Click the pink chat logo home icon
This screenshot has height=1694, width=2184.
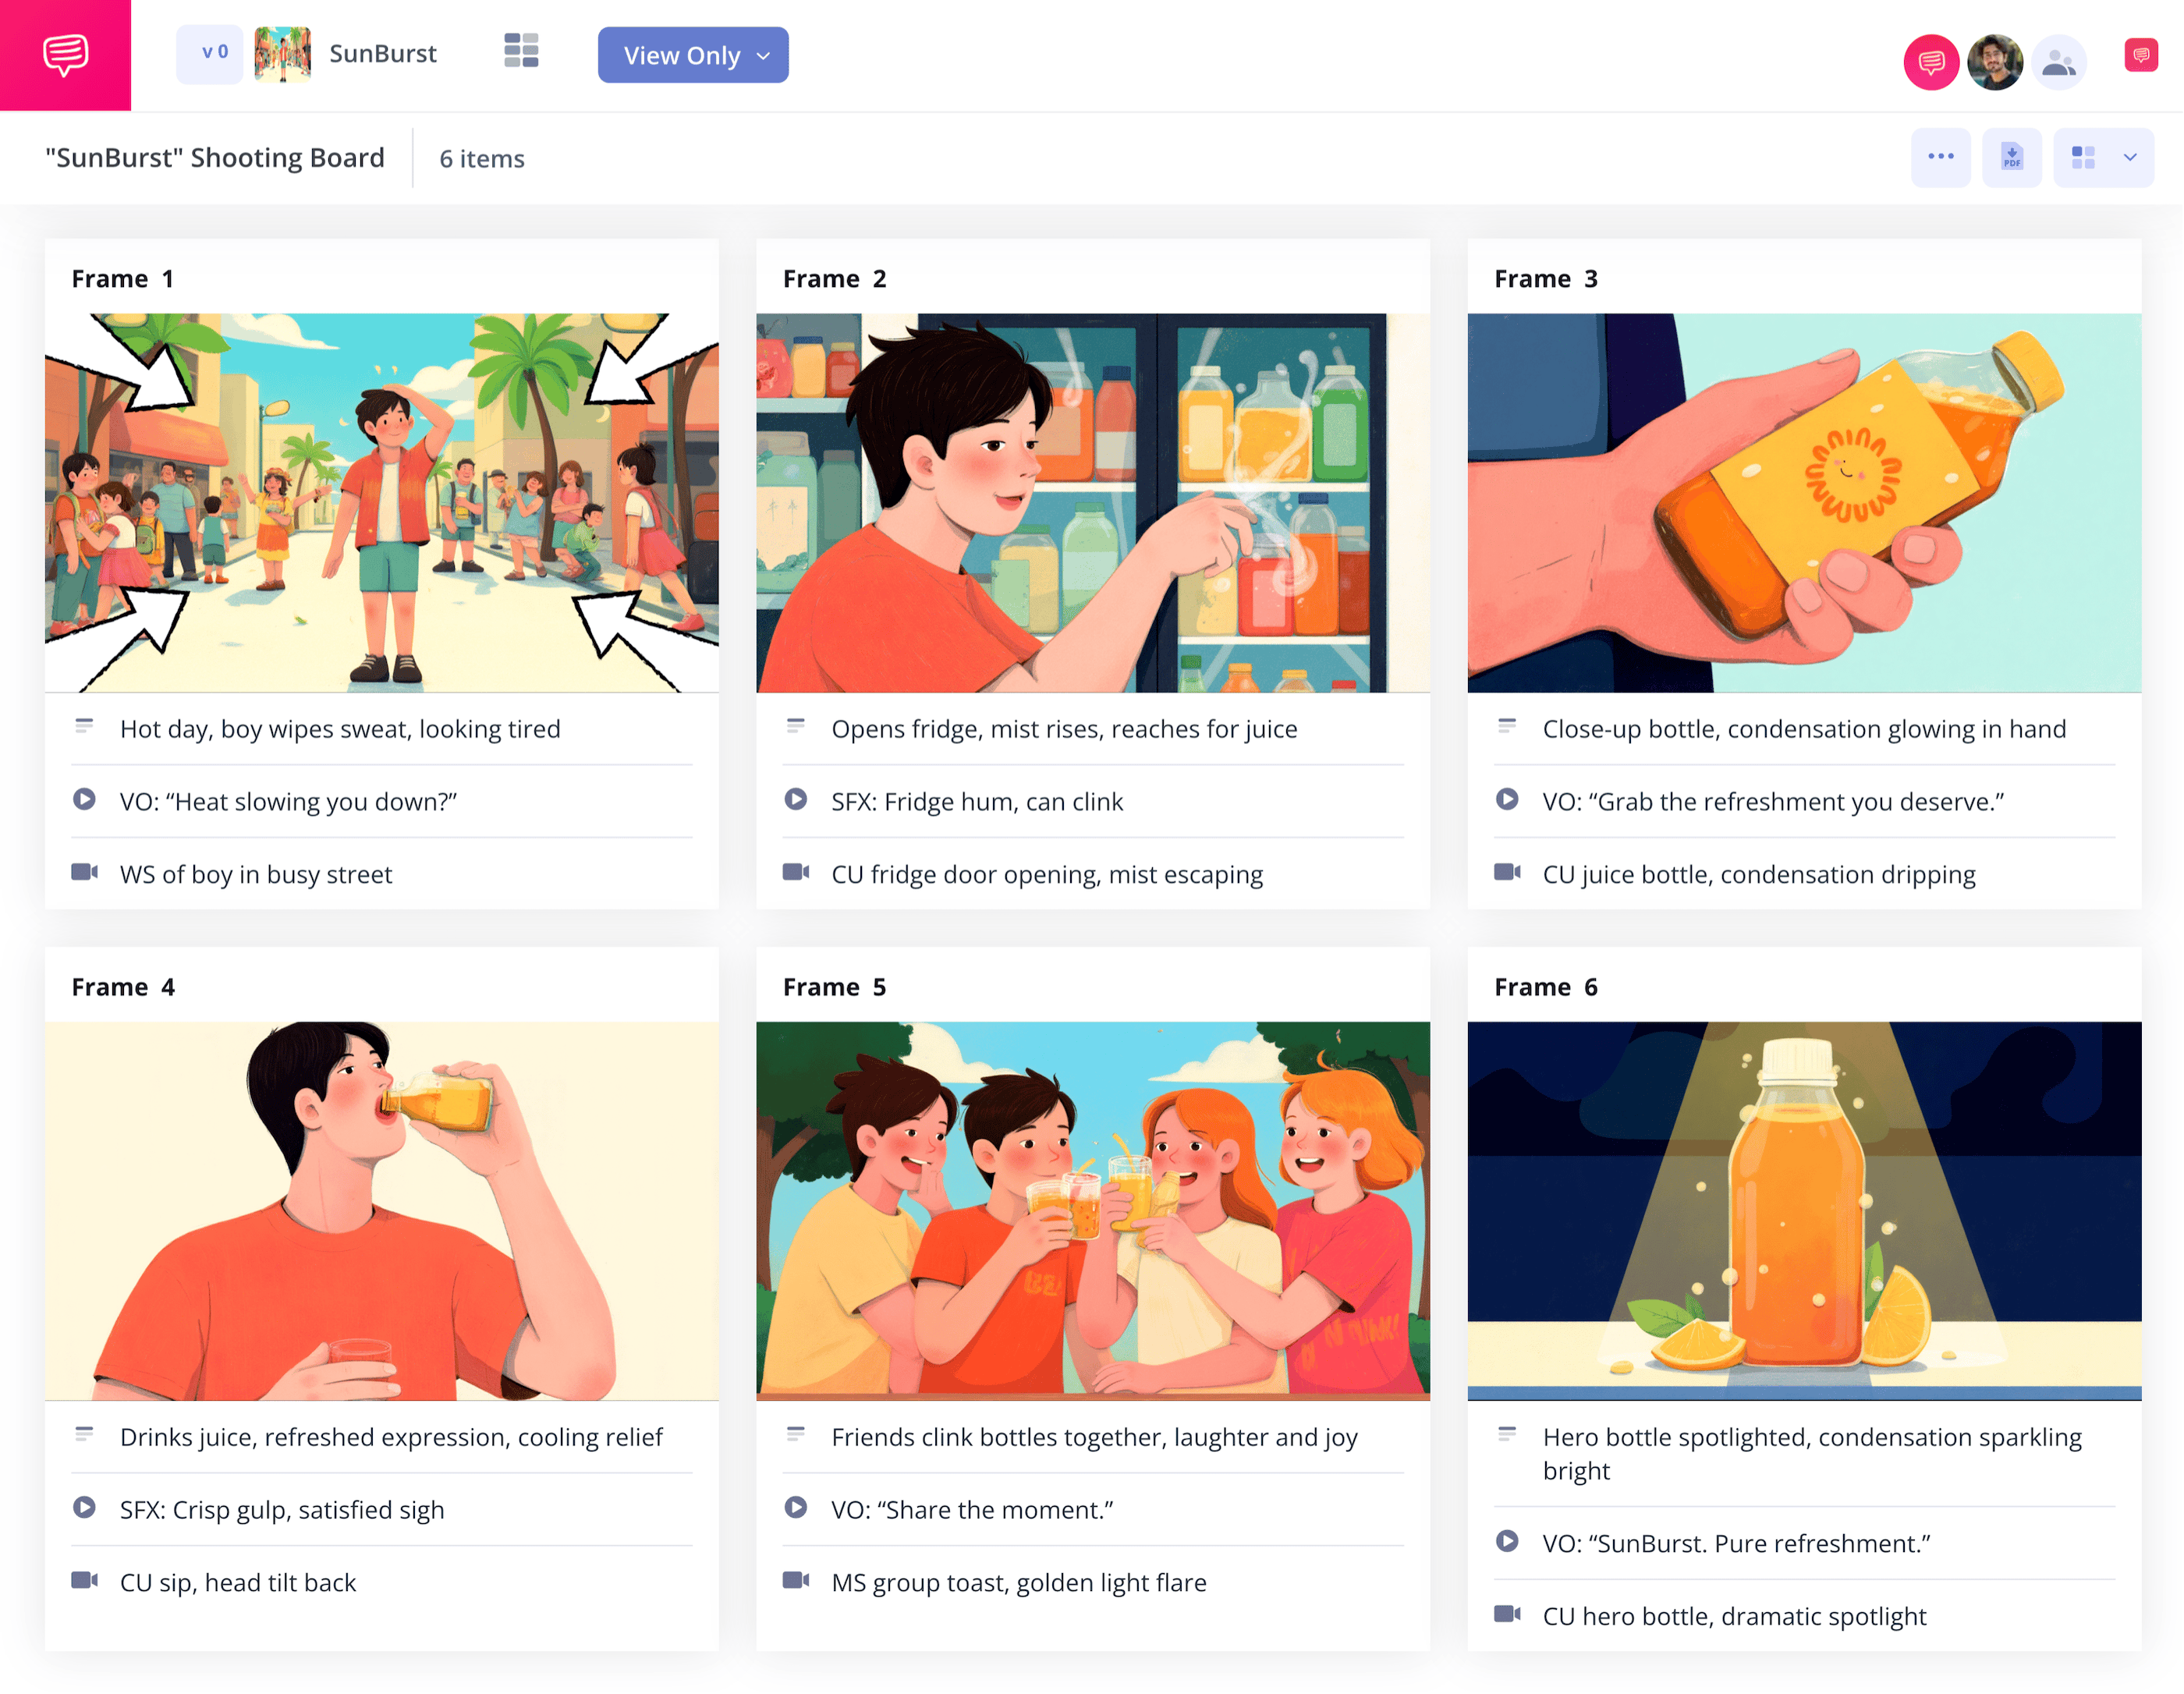tap(65, 55)
